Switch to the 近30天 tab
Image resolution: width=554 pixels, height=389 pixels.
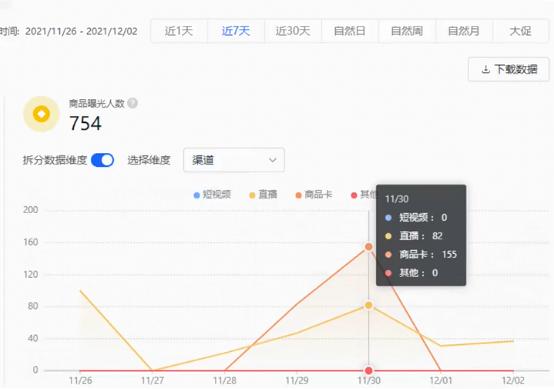pos(293,31)
